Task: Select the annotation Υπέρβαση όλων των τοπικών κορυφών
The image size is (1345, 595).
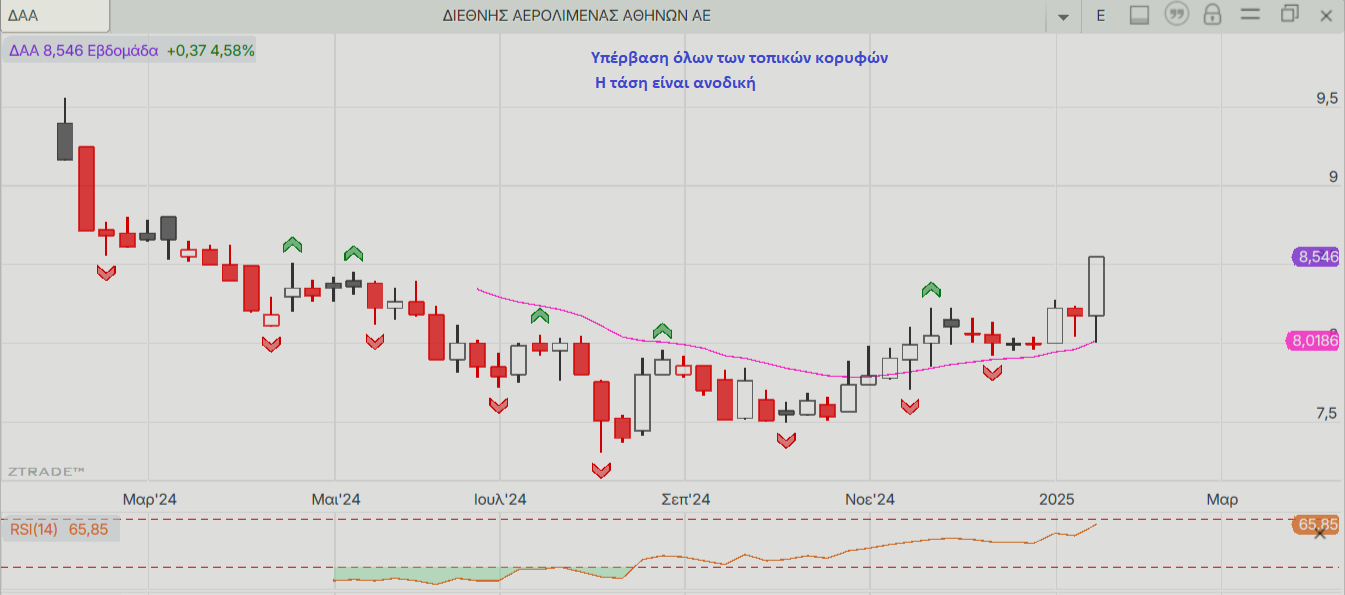Action: (739, 58)
